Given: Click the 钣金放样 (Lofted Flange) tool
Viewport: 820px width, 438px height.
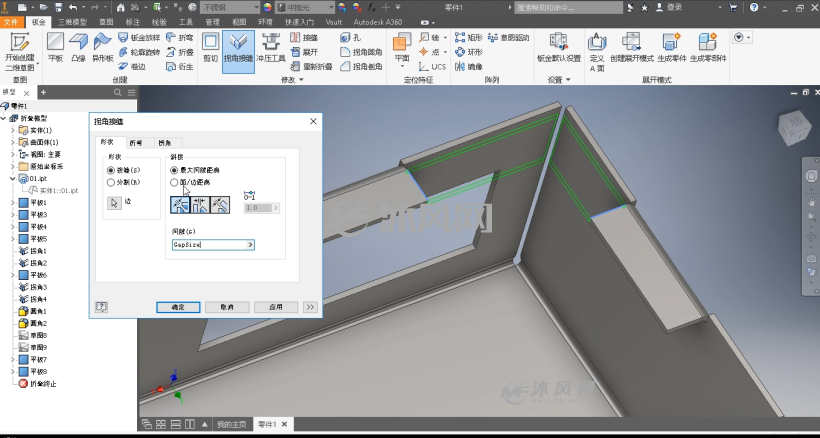Looking at the screenshot, I should pos(139,38).
